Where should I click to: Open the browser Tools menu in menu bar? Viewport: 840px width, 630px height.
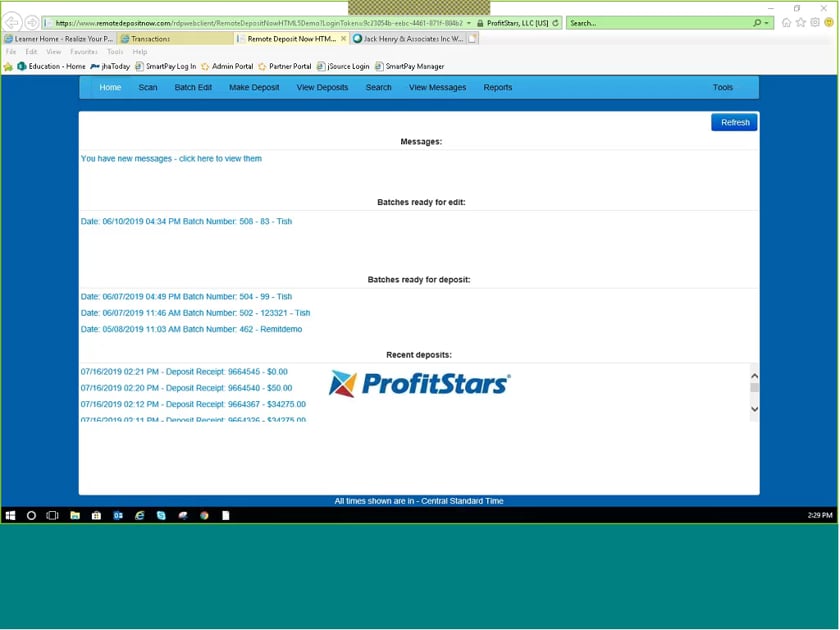point(115,52)
